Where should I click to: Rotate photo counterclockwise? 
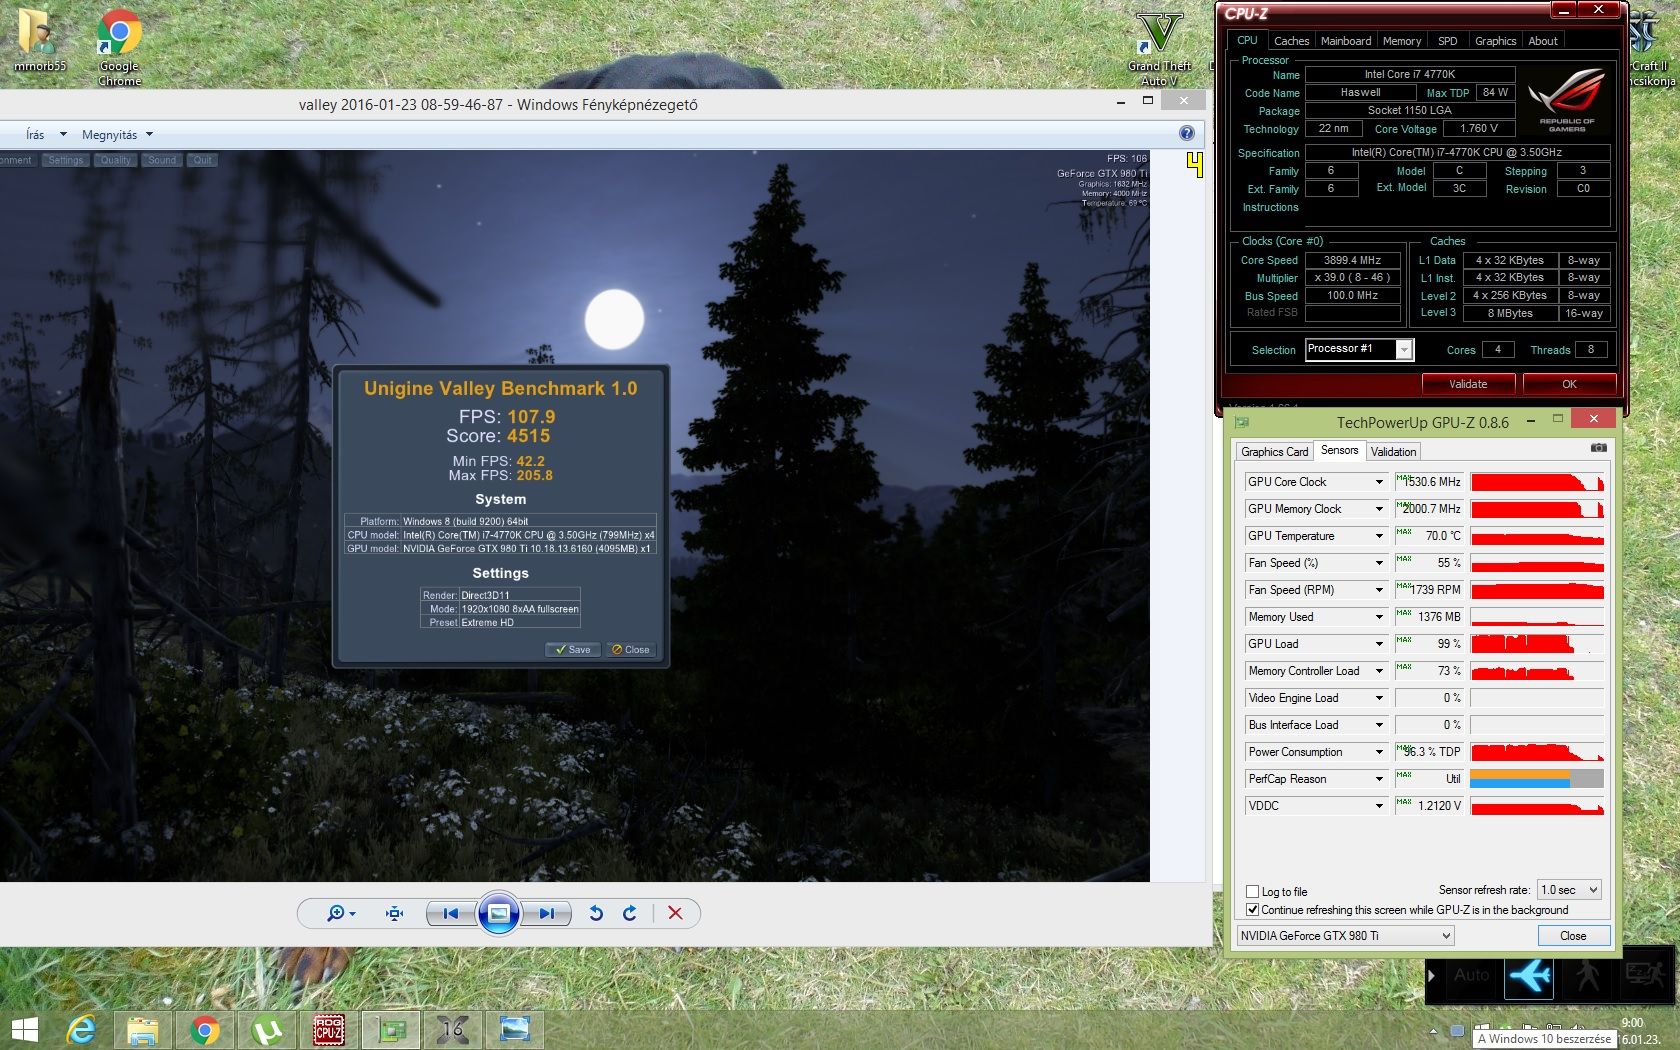coord(596,913)
